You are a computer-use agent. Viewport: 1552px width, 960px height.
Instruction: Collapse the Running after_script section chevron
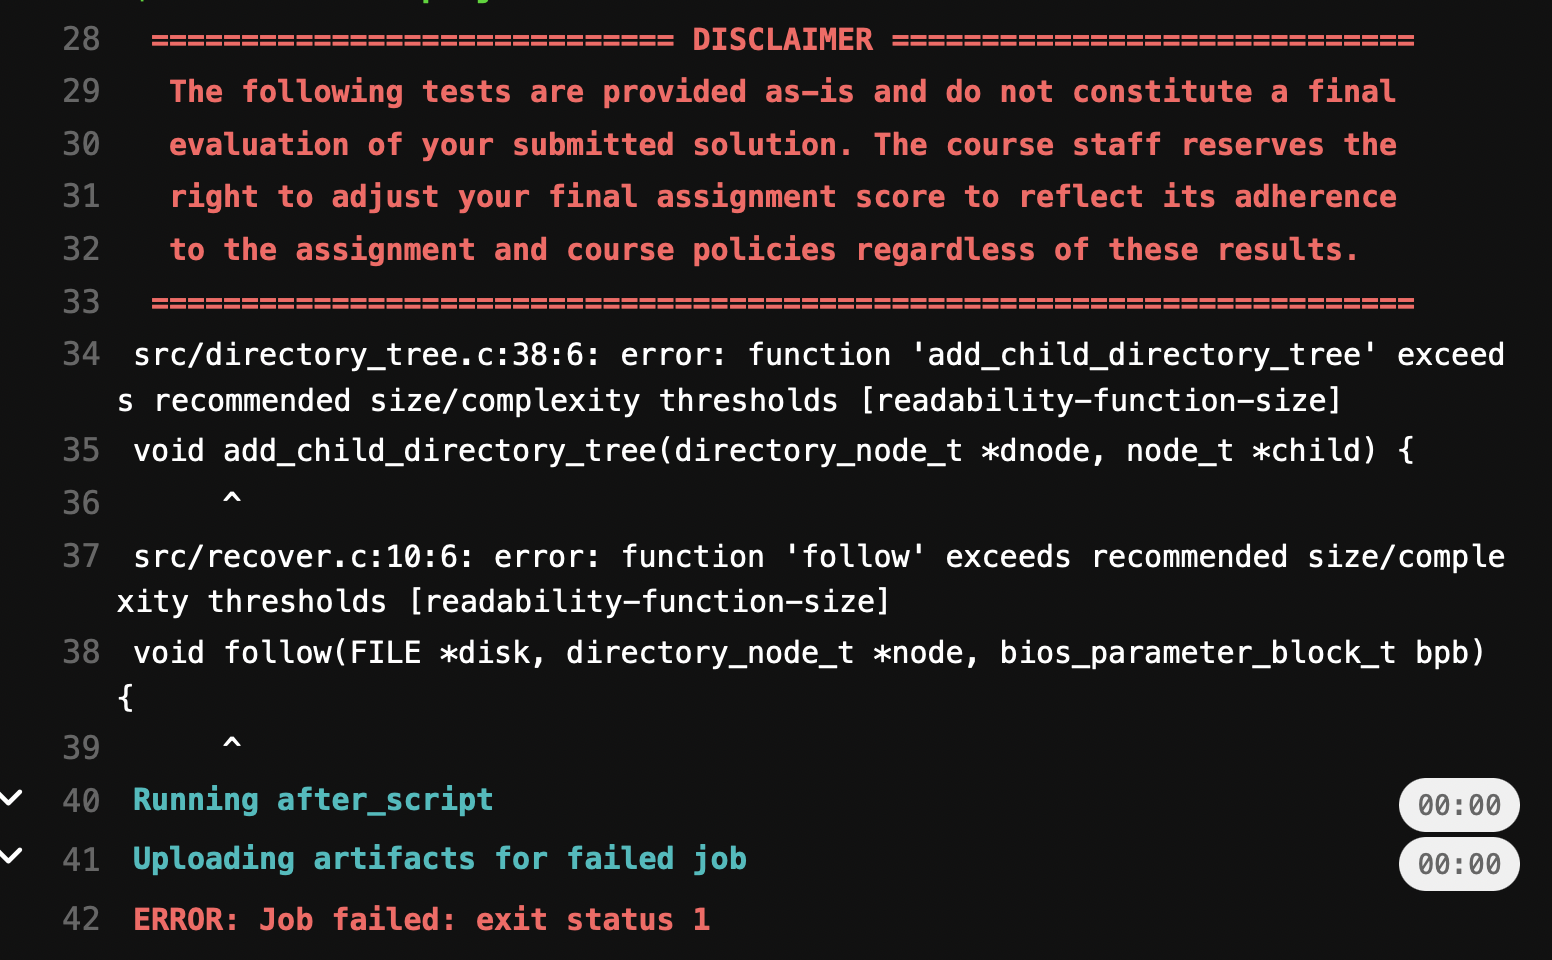[x=12, y=798]
